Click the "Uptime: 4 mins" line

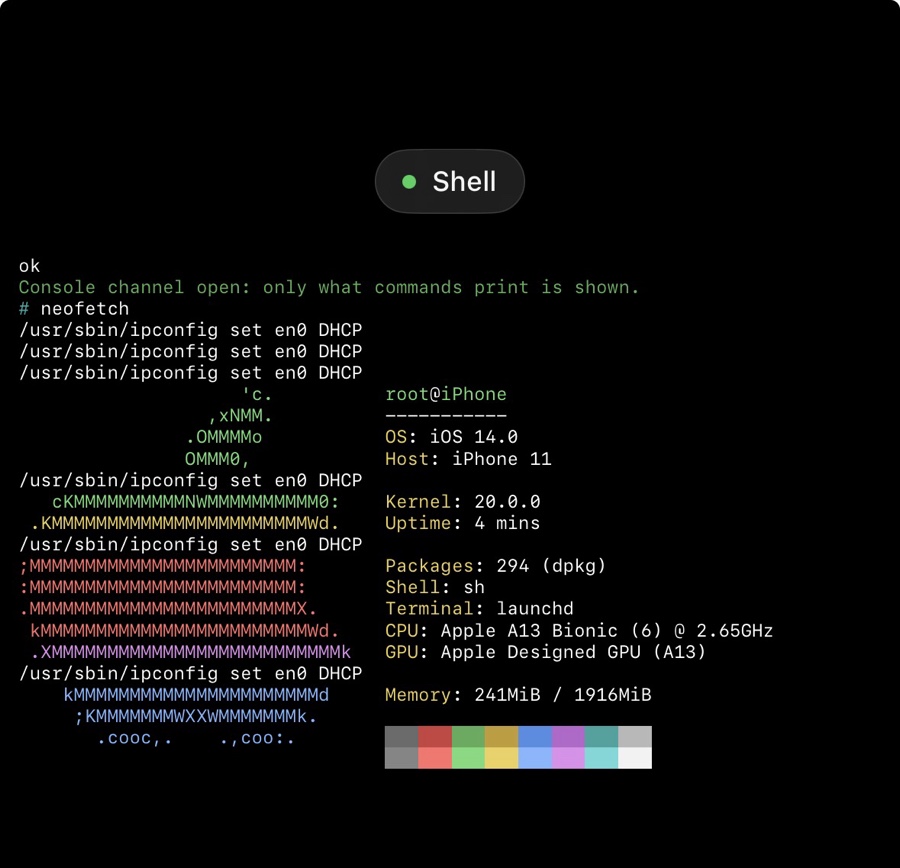pyautogui.click(x=463, y=523)
